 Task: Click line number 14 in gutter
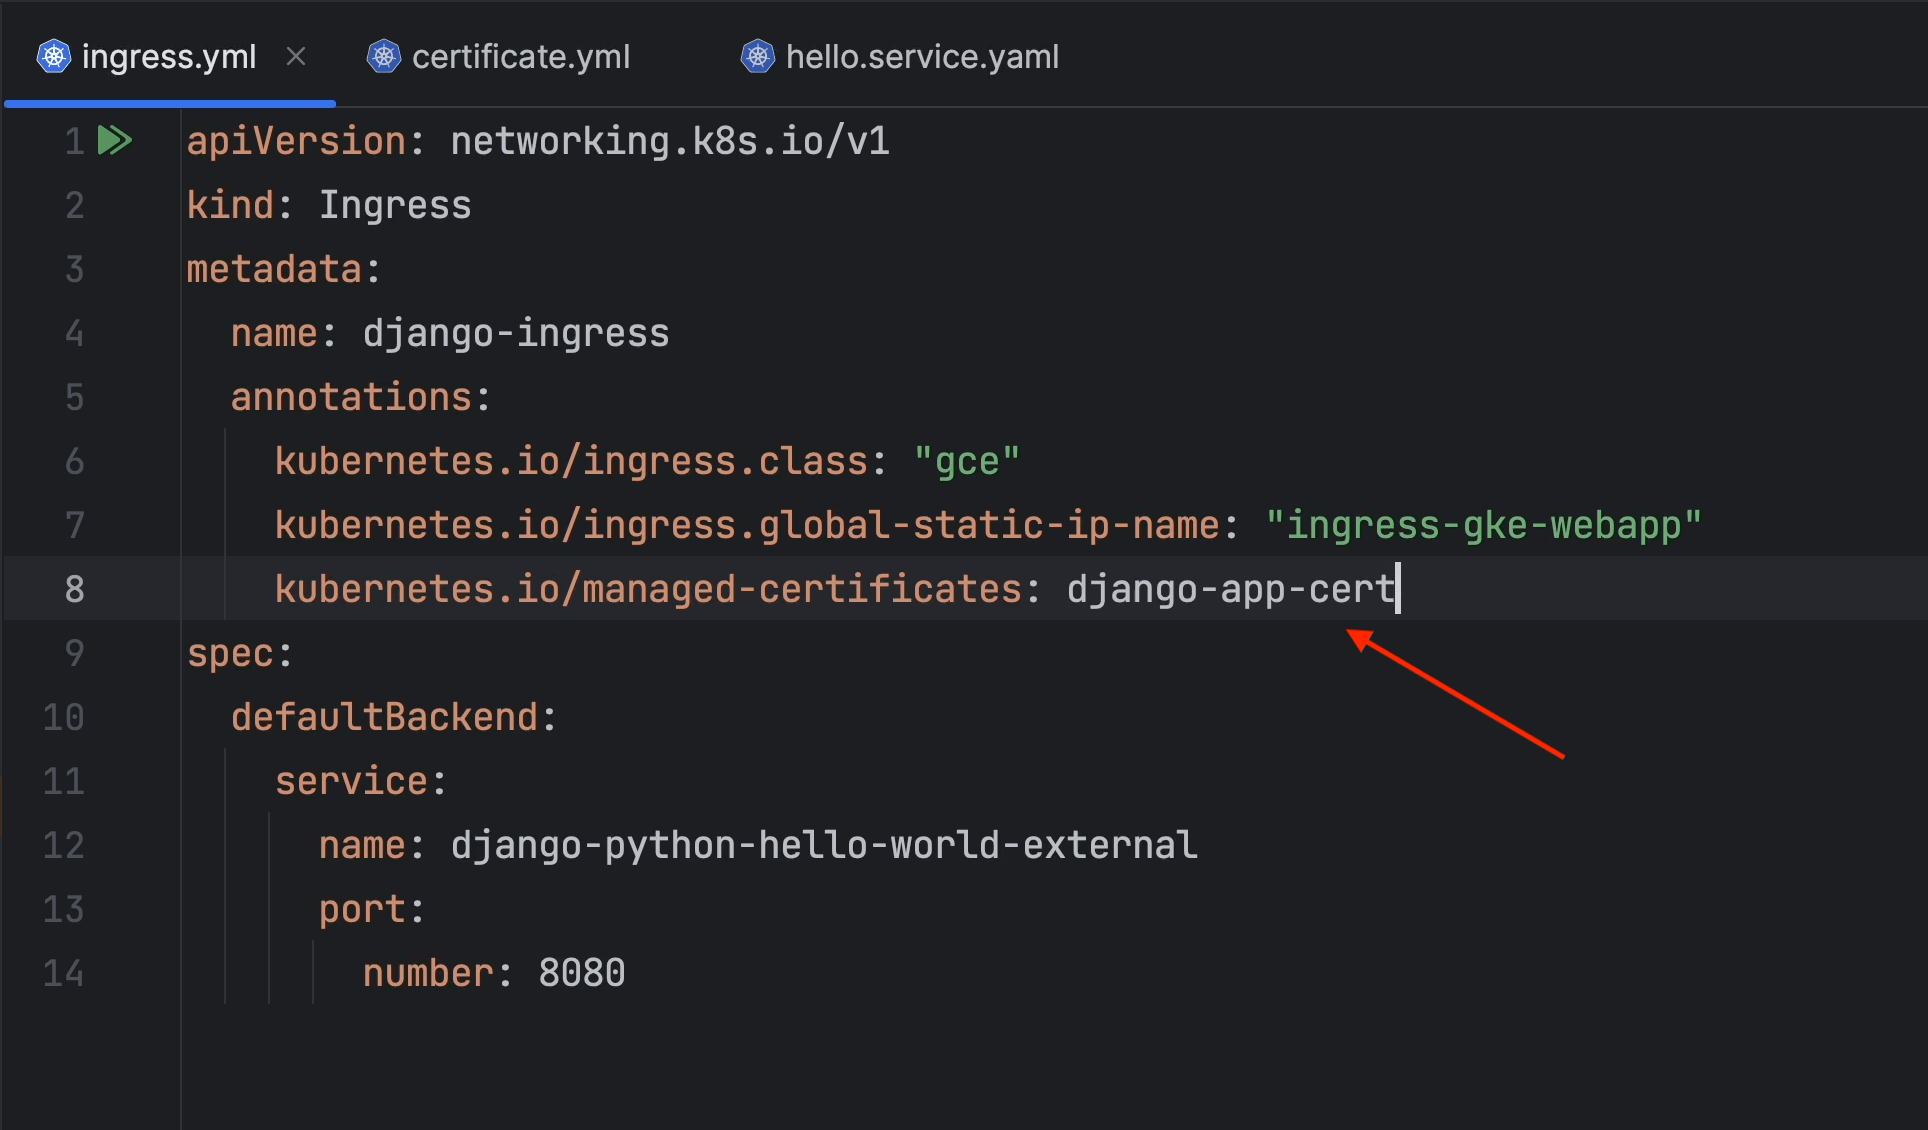(64, 973)
